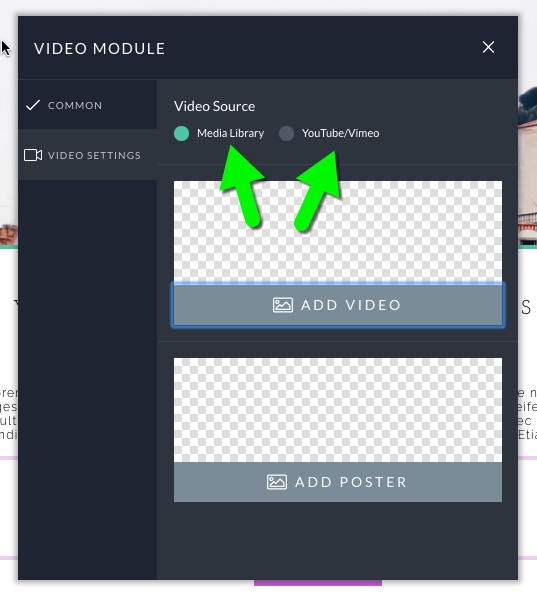
Task: Click the video preview placeholder
Action: coord(338,232)
